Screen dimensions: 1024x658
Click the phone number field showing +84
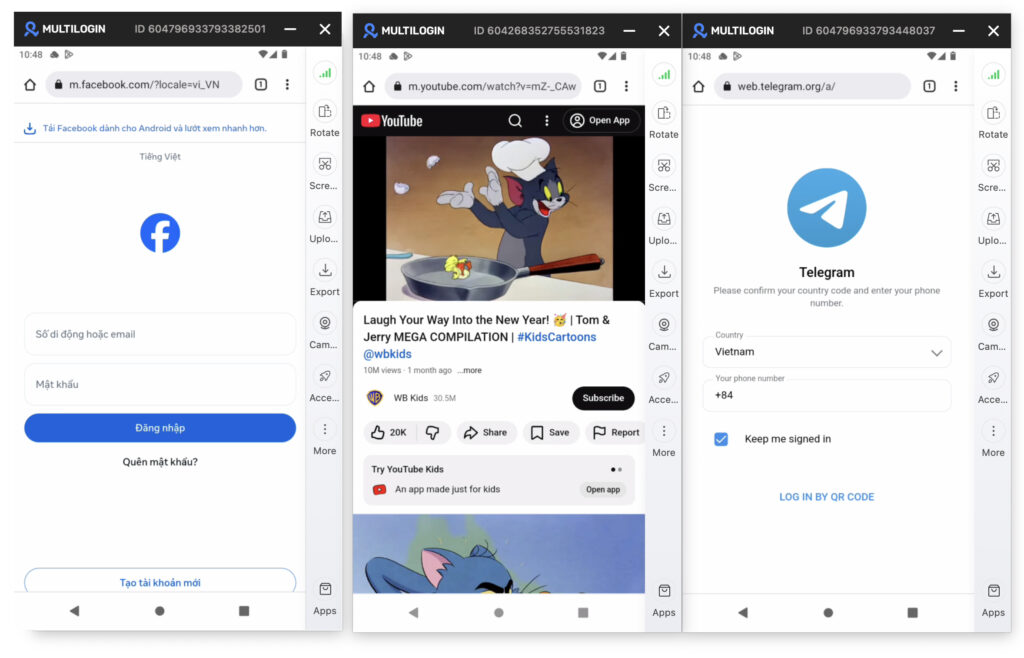pyautogui.click(x=826, y=395)
